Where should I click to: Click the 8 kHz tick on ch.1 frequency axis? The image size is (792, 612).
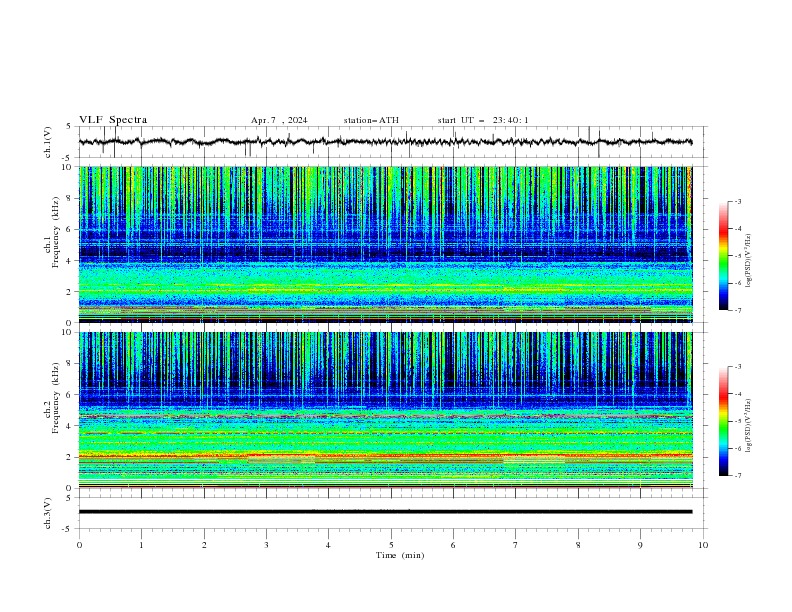(70, 198)
